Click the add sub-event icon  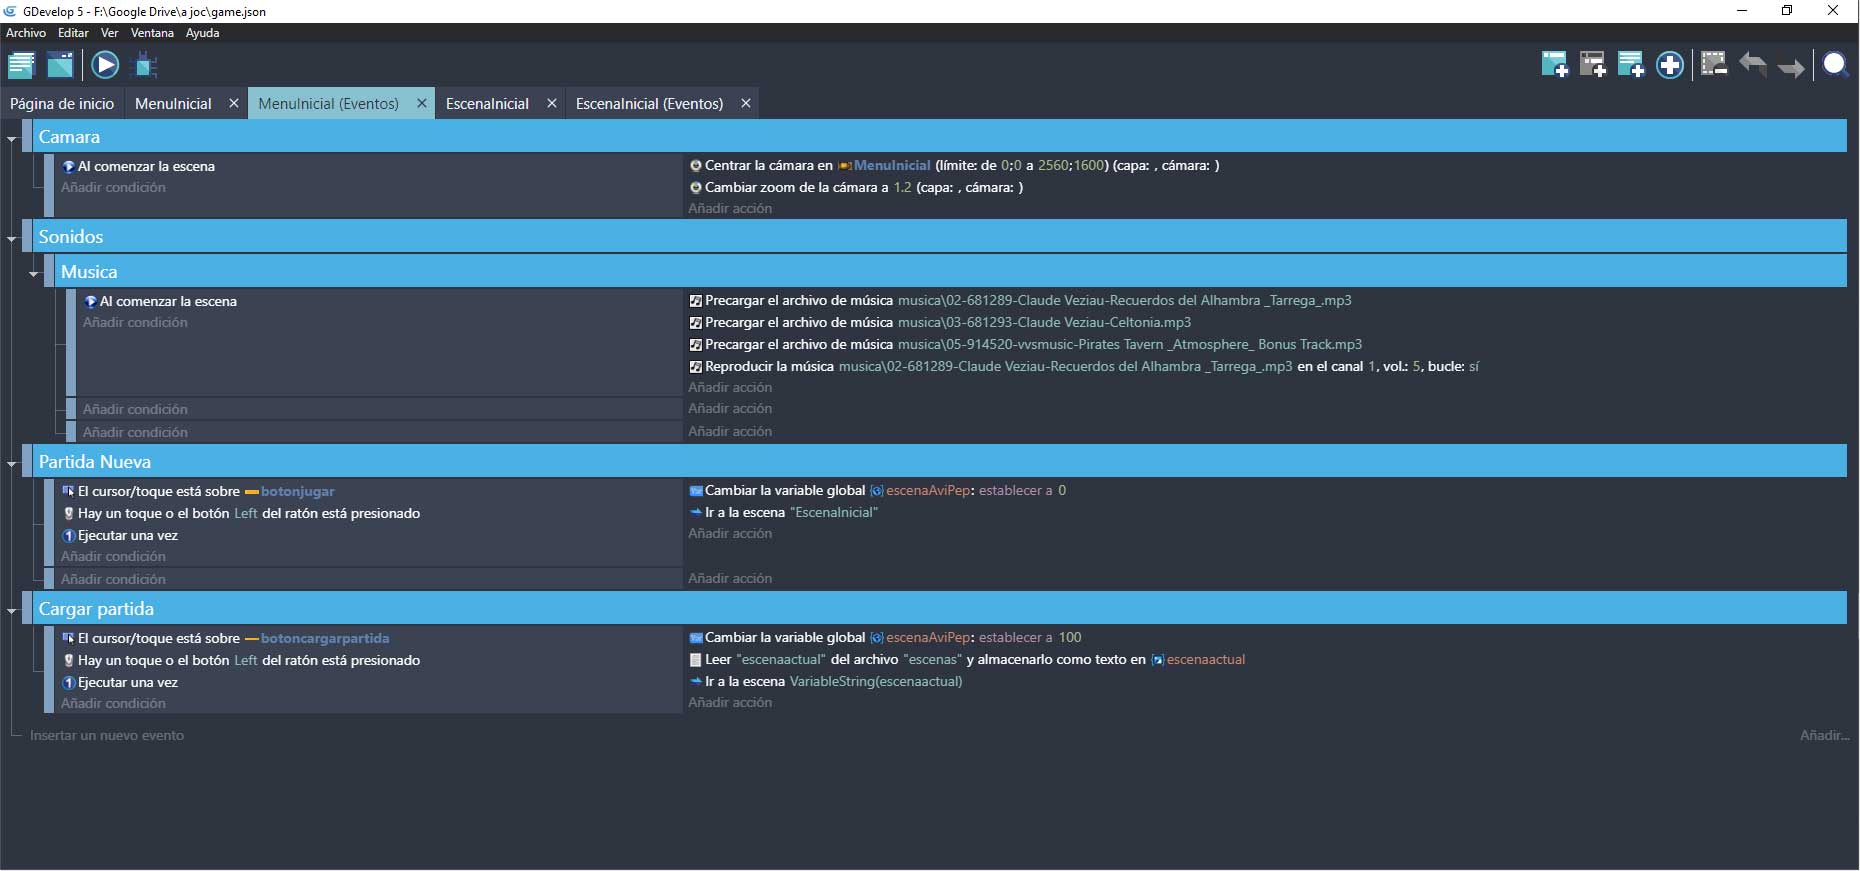[1592, 66]
